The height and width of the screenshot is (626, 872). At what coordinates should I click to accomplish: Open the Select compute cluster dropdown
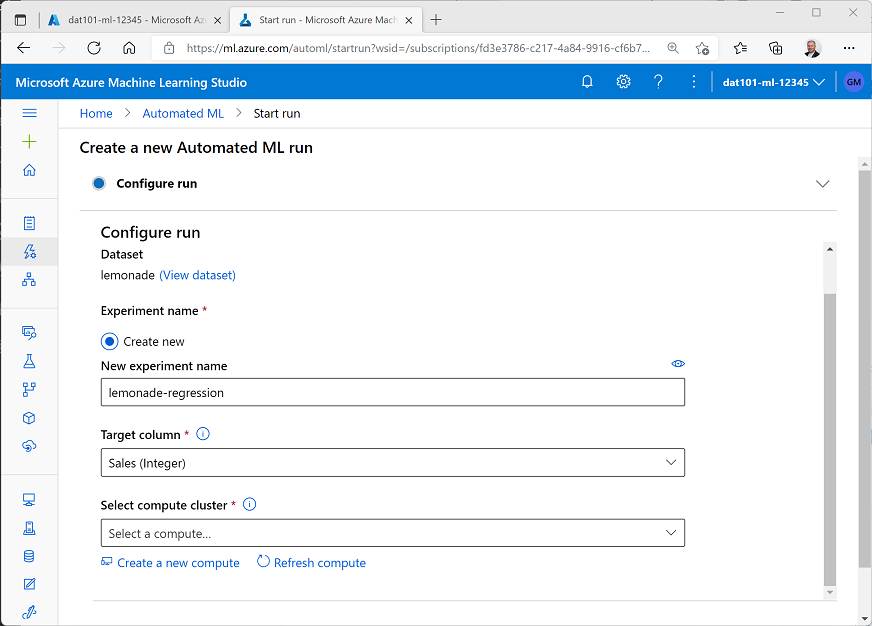coord(671,532)
